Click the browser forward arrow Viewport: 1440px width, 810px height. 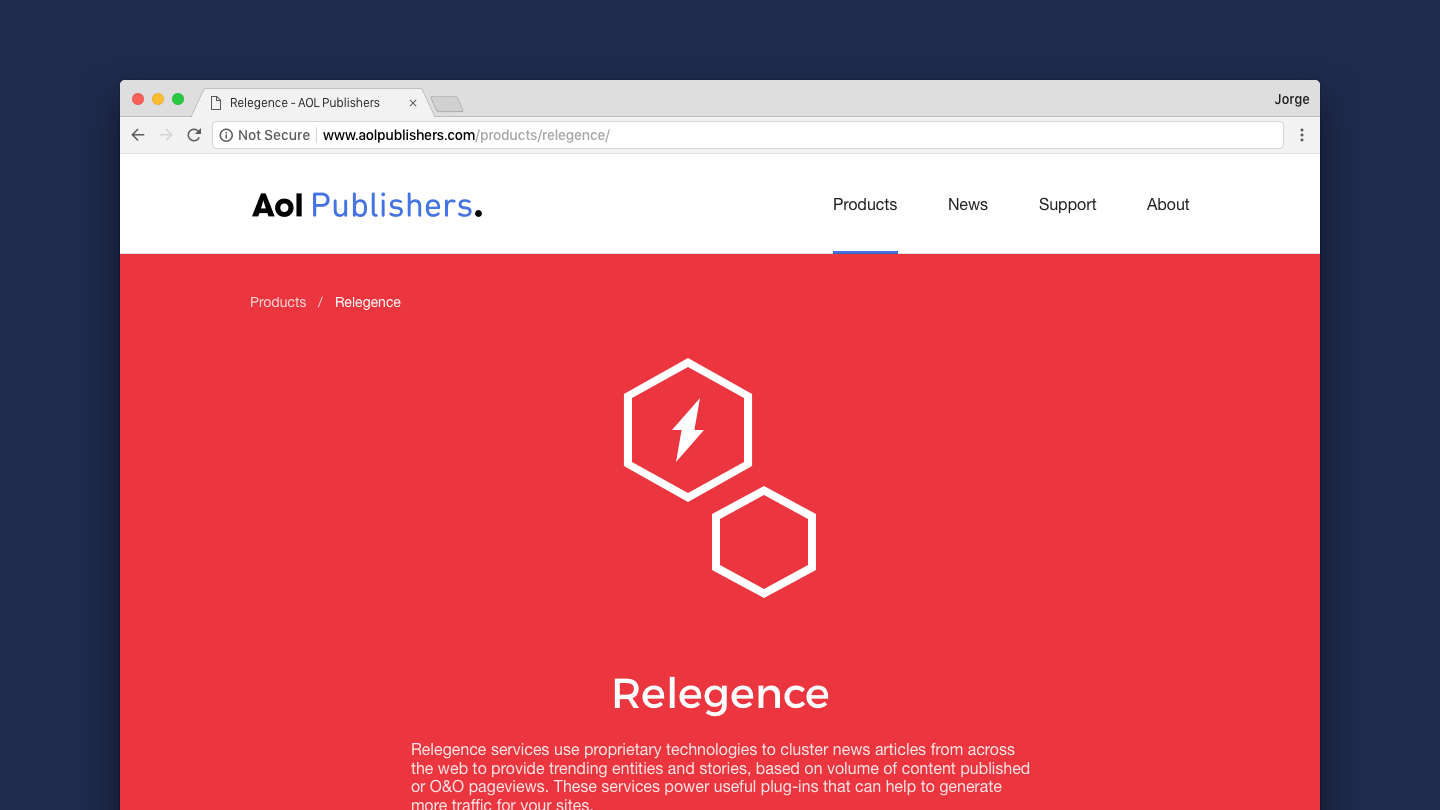click(166, 135)
